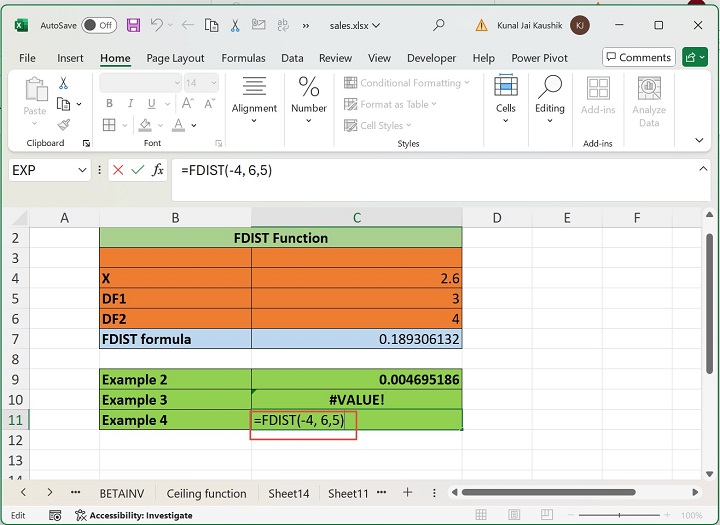Expand the Name Box dropdown
The width and height of the screenshot is (720, 525).
point(82,170)
